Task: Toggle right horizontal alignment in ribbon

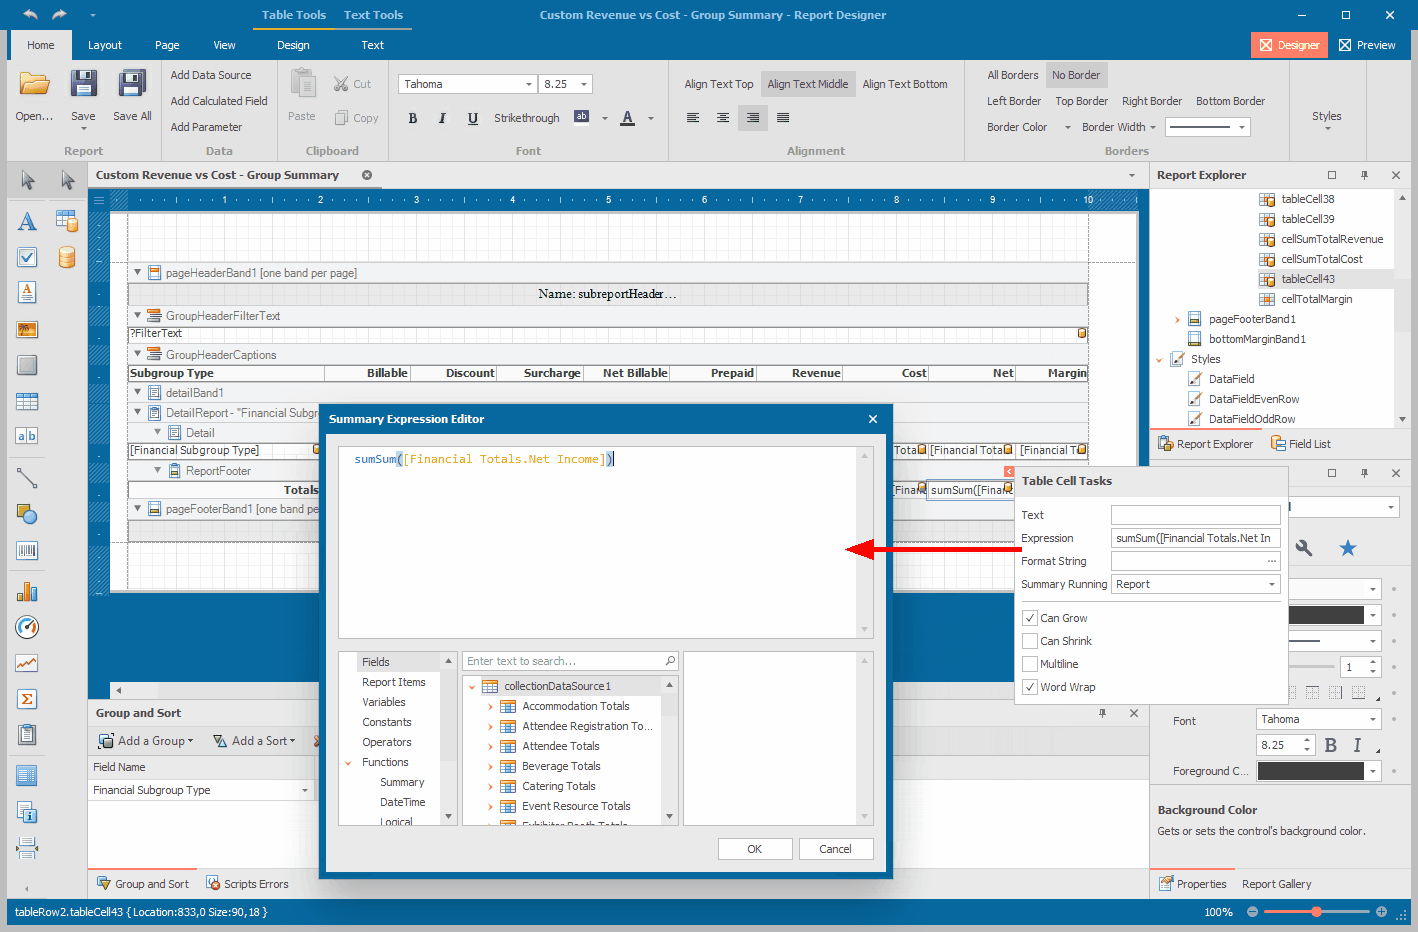Action: (753, 118)
